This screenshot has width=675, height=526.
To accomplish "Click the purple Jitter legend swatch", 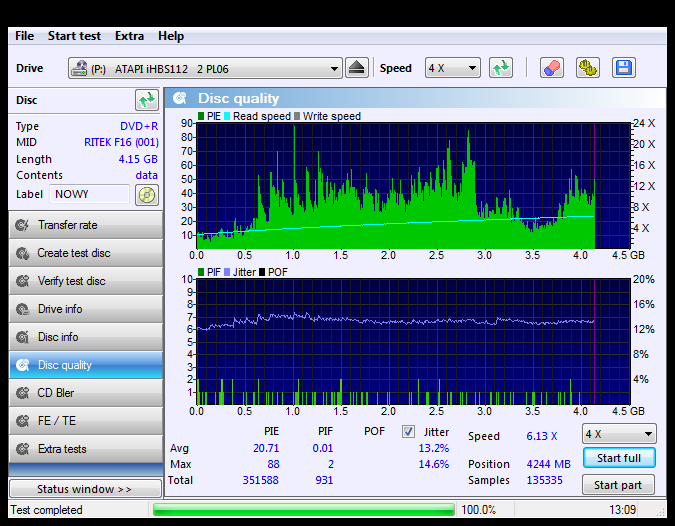I will click(x=227, y=272).
